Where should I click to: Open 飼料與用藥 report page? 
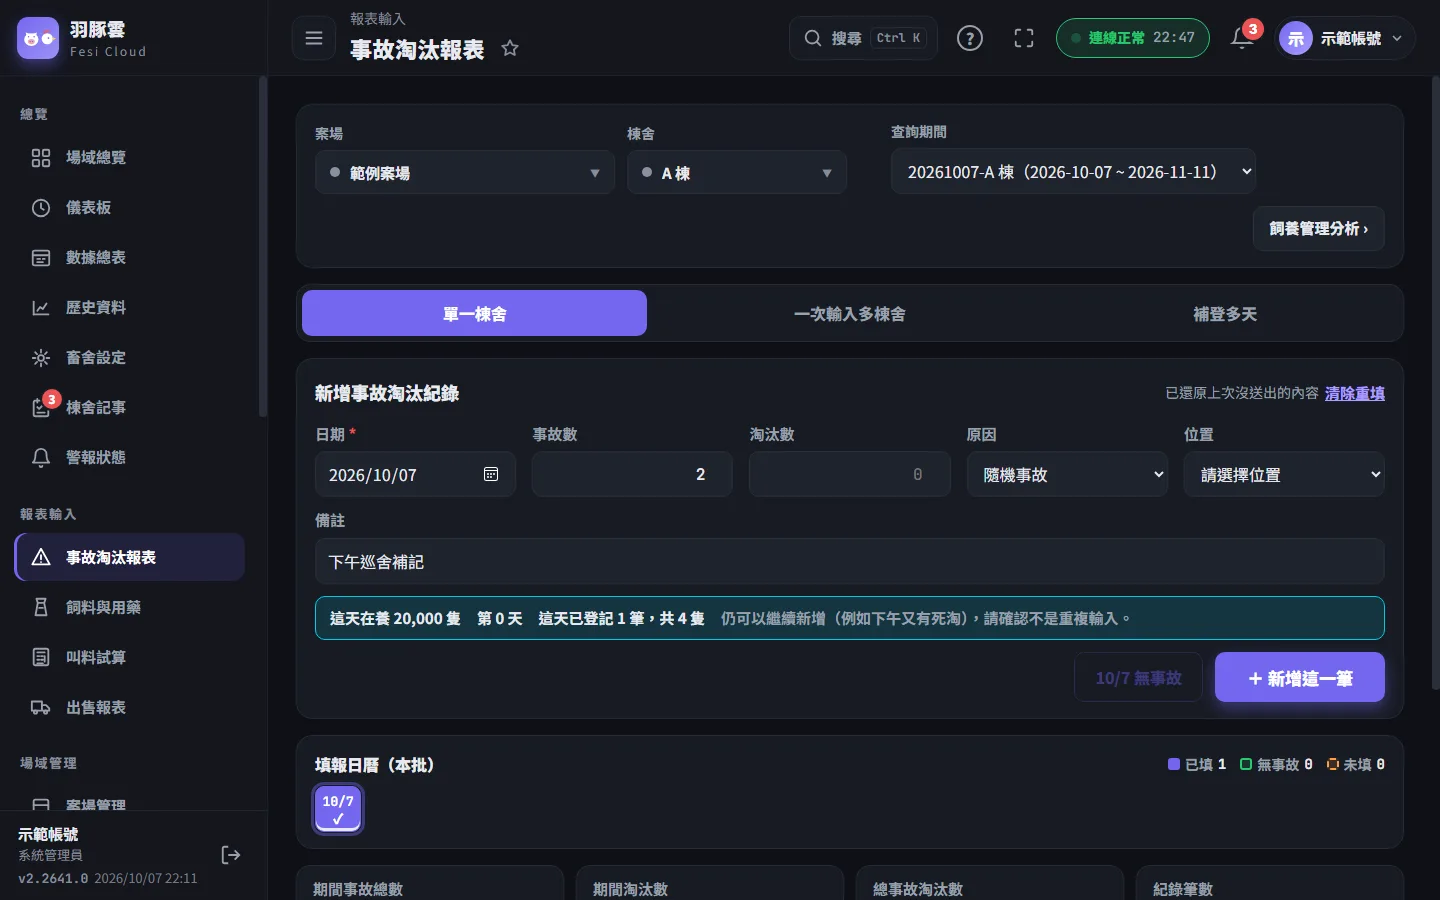click(x=130, y=608)
